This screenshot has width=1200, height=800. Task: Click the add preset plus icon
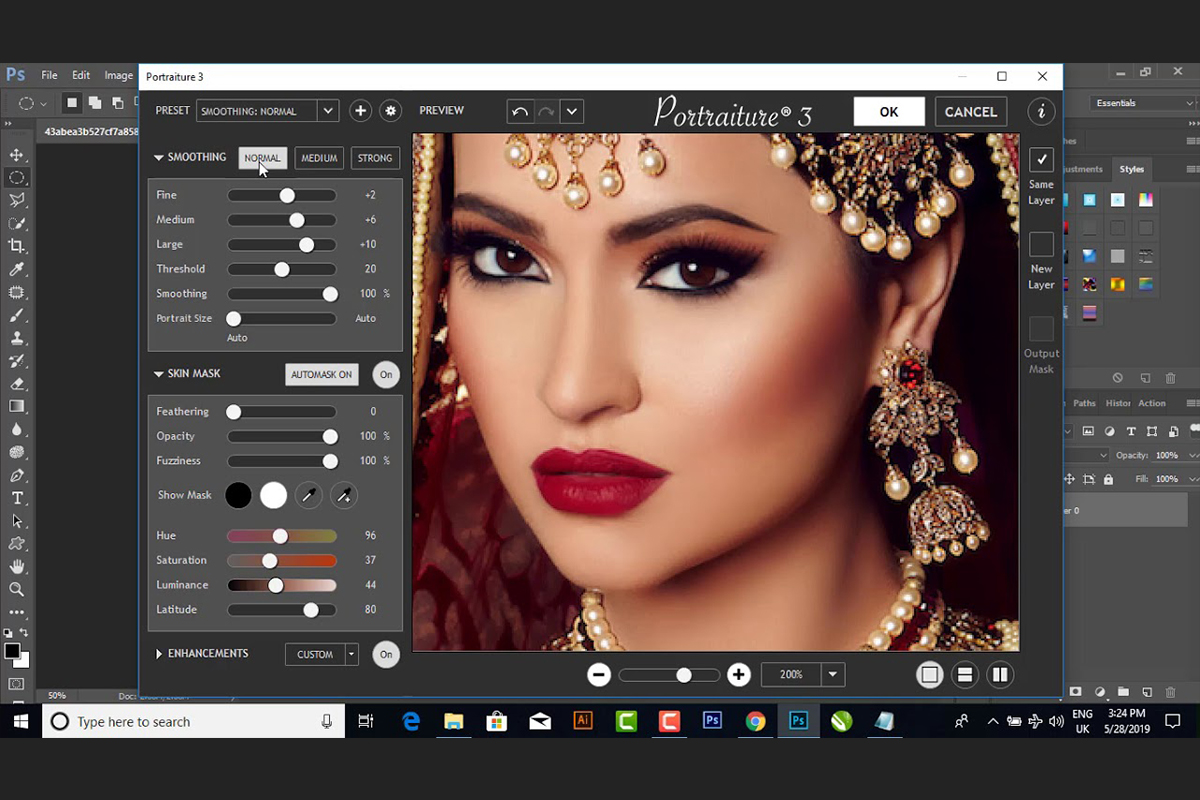(361, 111)
